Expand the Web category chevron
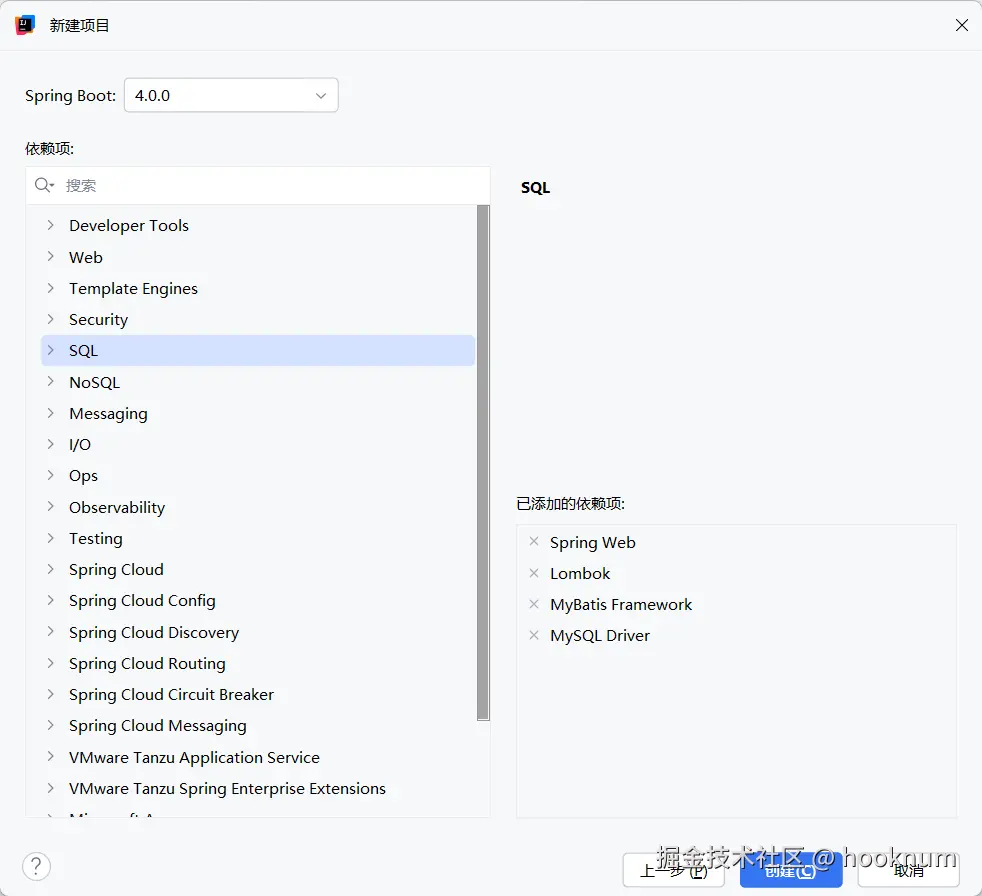982x896 pixels. point(51,256)
